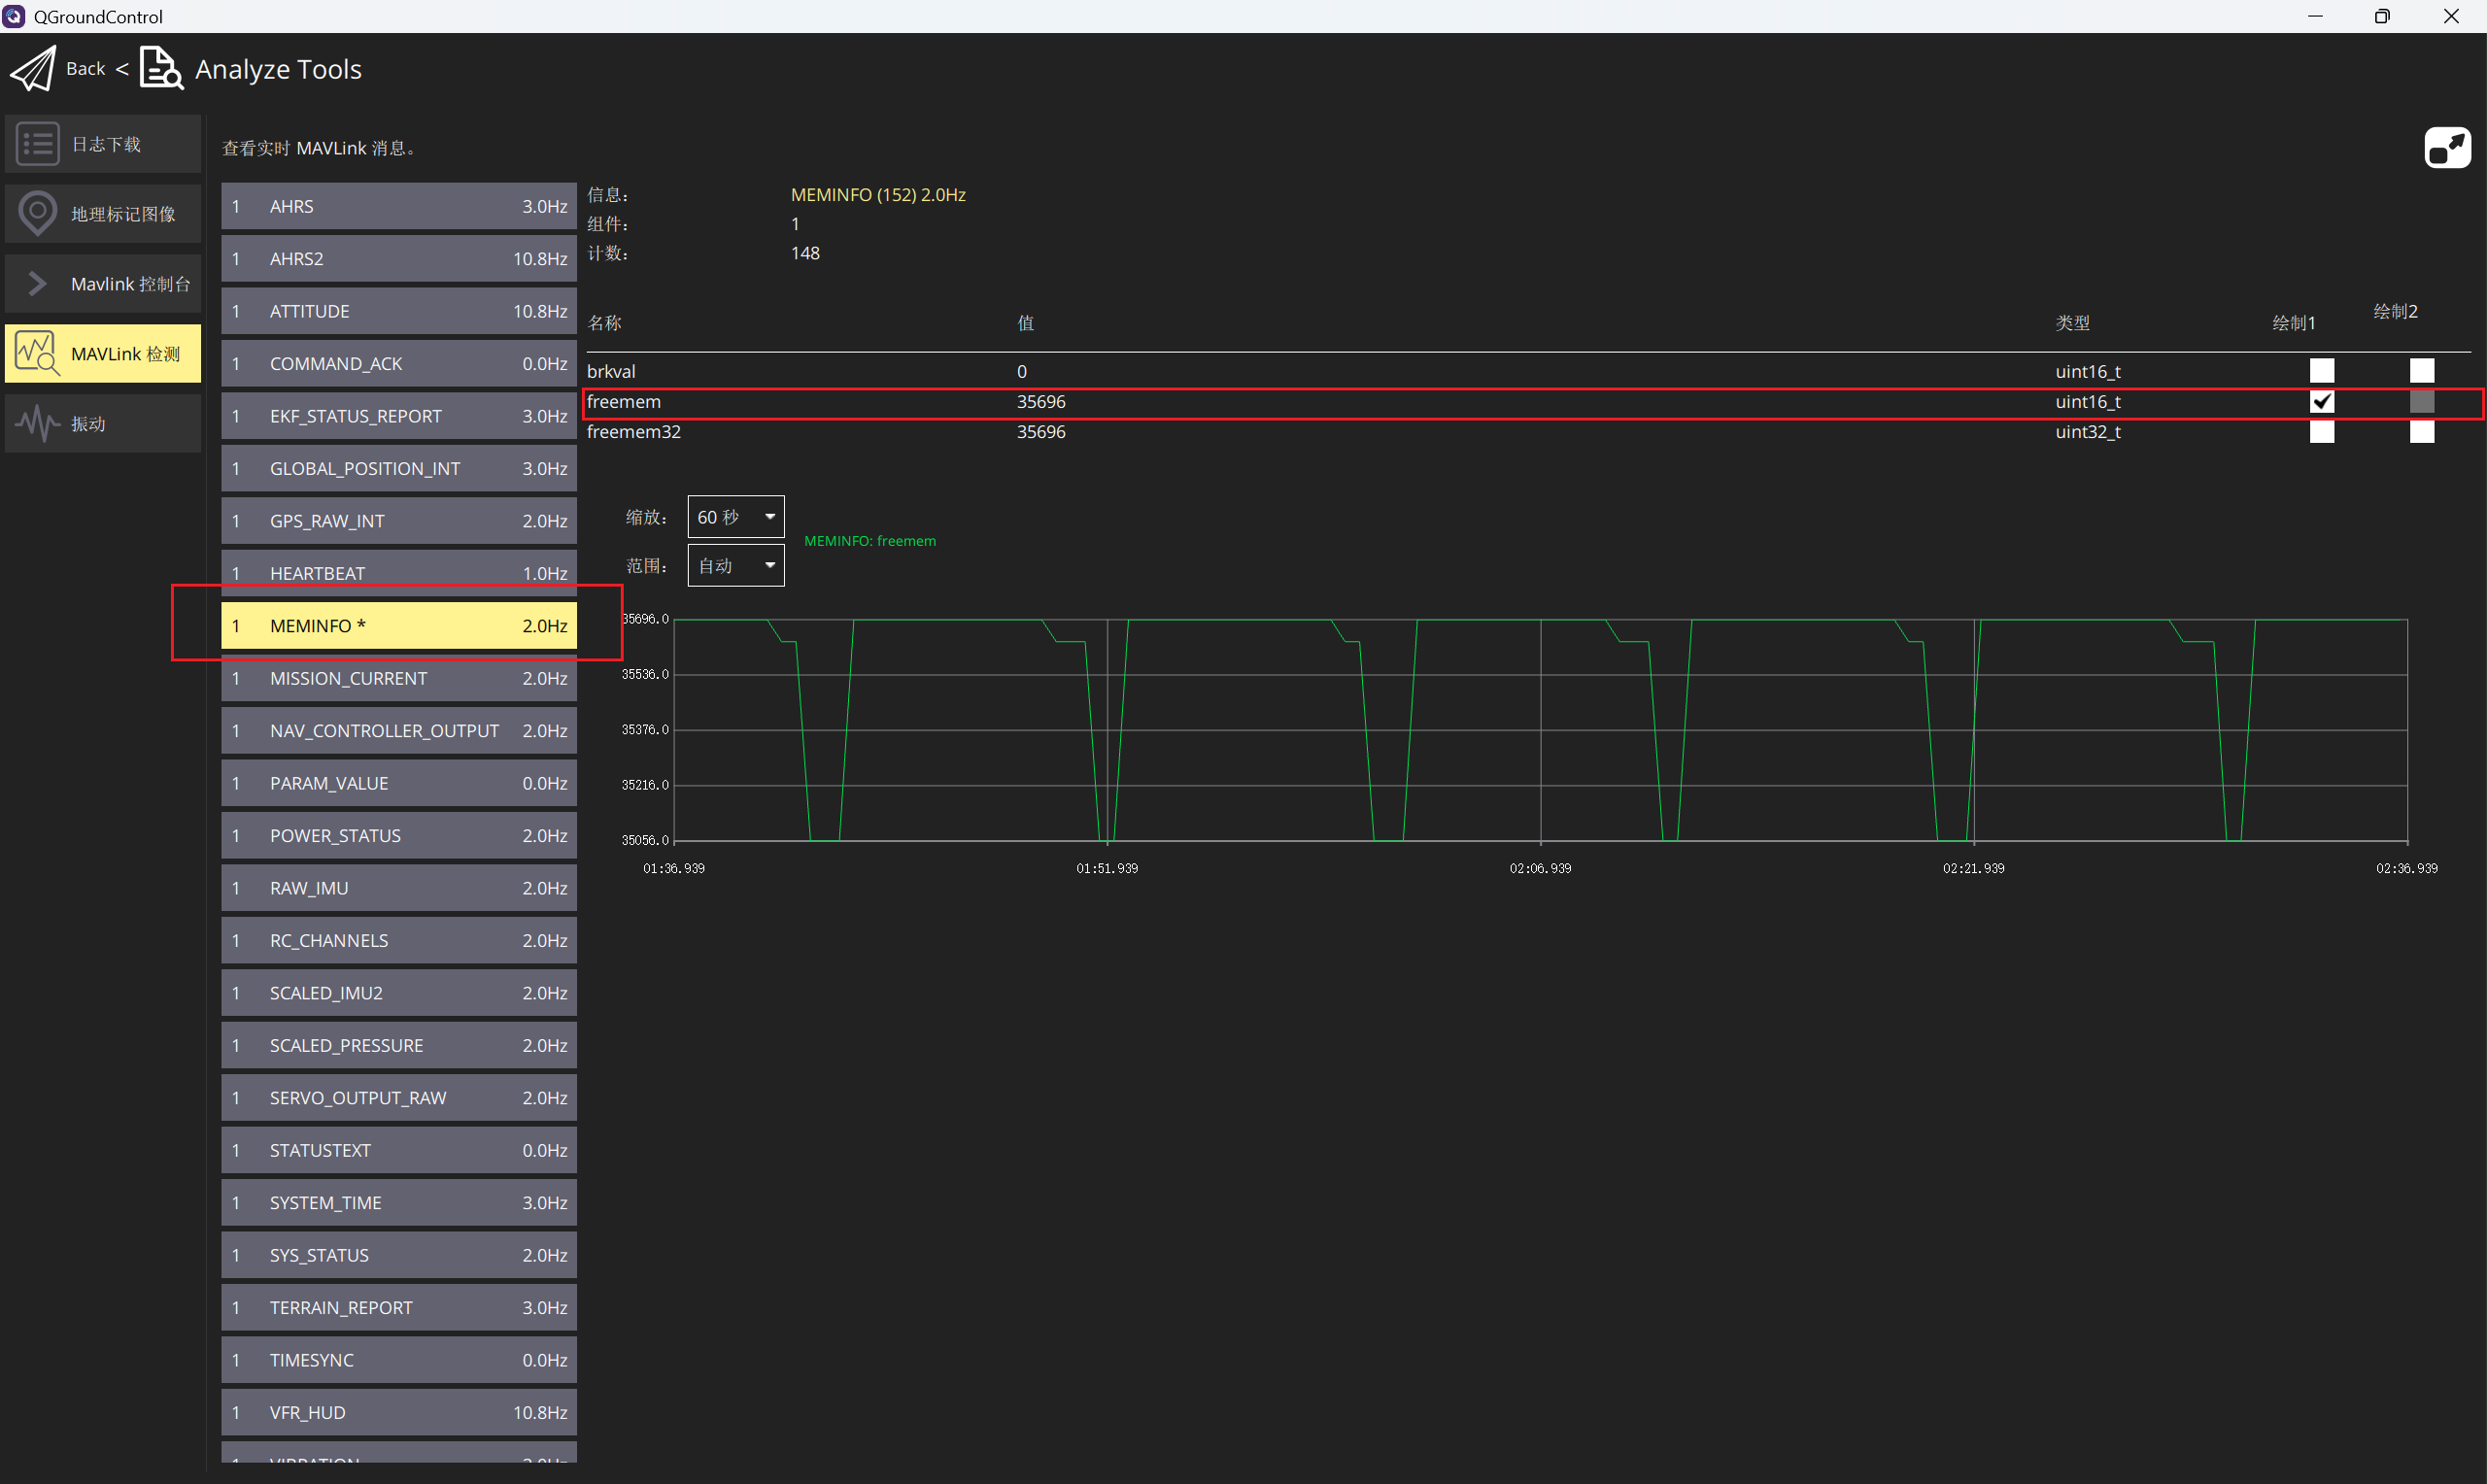Screen dimensions: 2487x1484
Task: Click the MAVLink 检测 inspector icon
Action: pyautogui.click(x=38, y=353)
